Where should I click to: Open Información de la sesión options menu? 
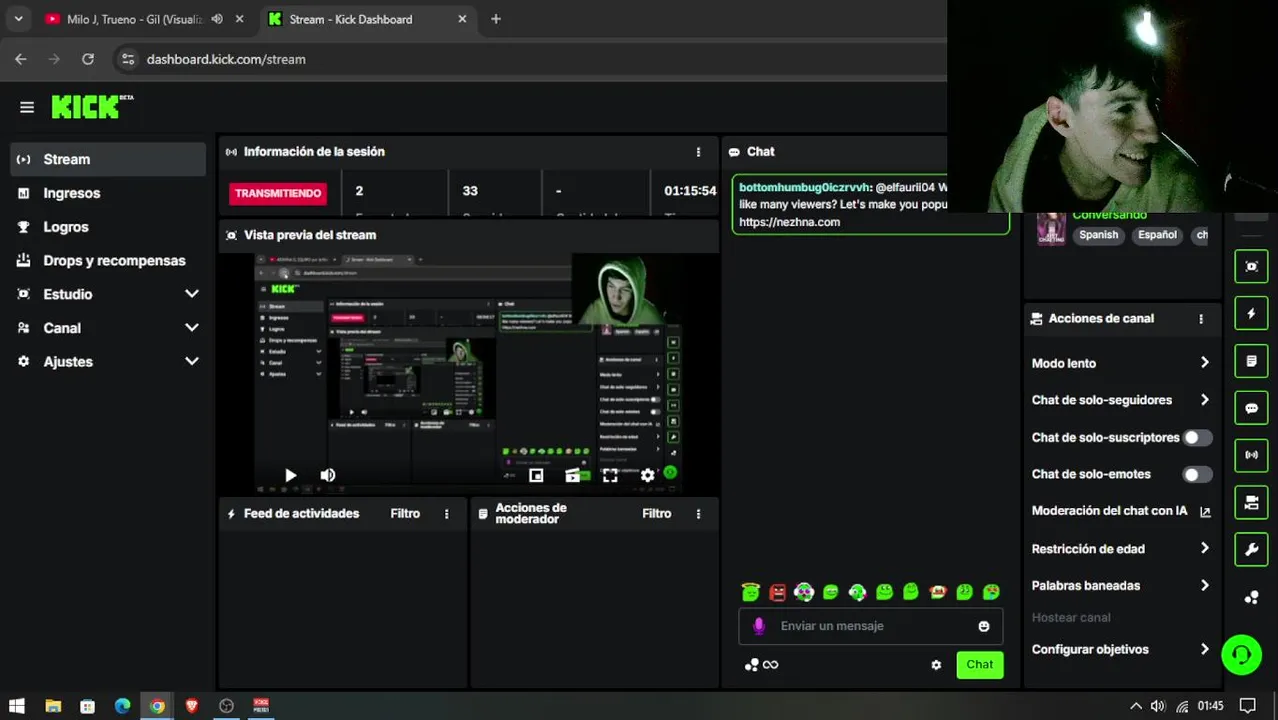coord(698,152)
